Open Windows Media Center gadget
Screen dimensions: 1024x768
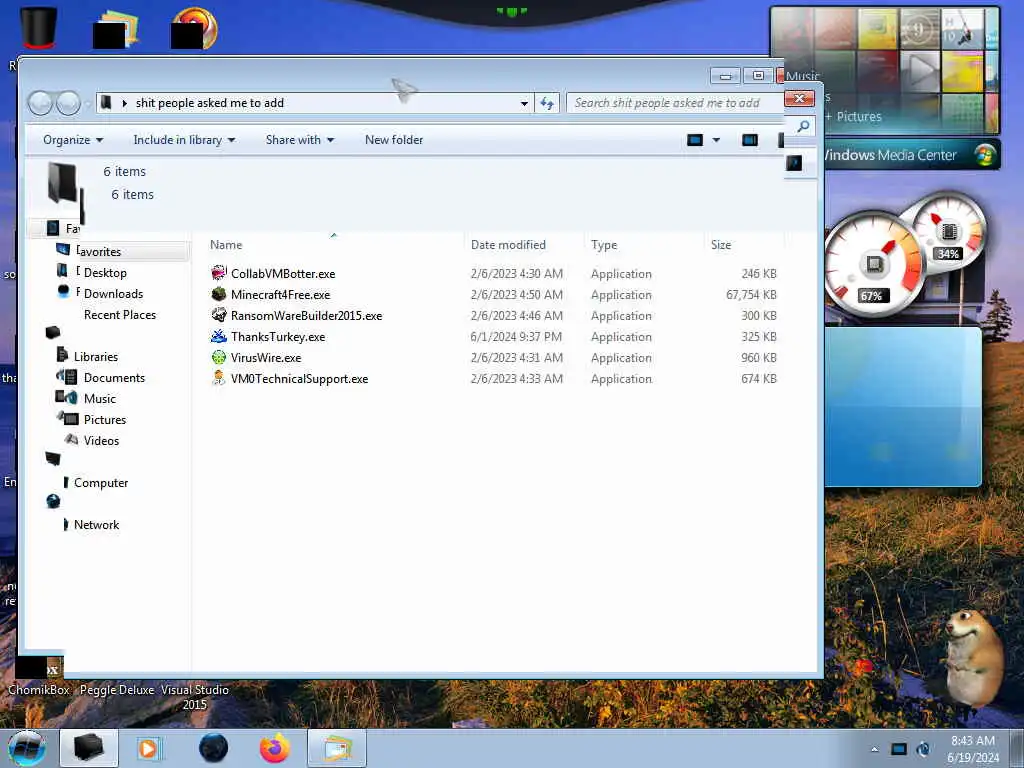912,155
